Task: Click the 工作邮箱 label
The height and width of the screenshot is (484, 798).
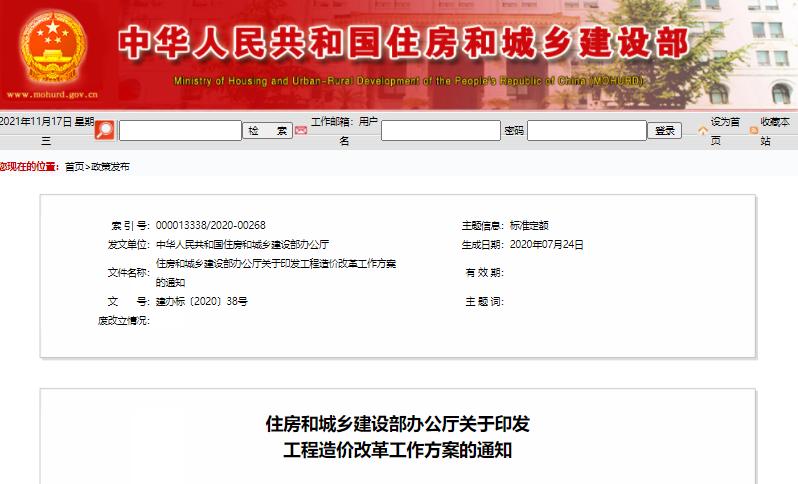Action: click(x=331, y=122)
